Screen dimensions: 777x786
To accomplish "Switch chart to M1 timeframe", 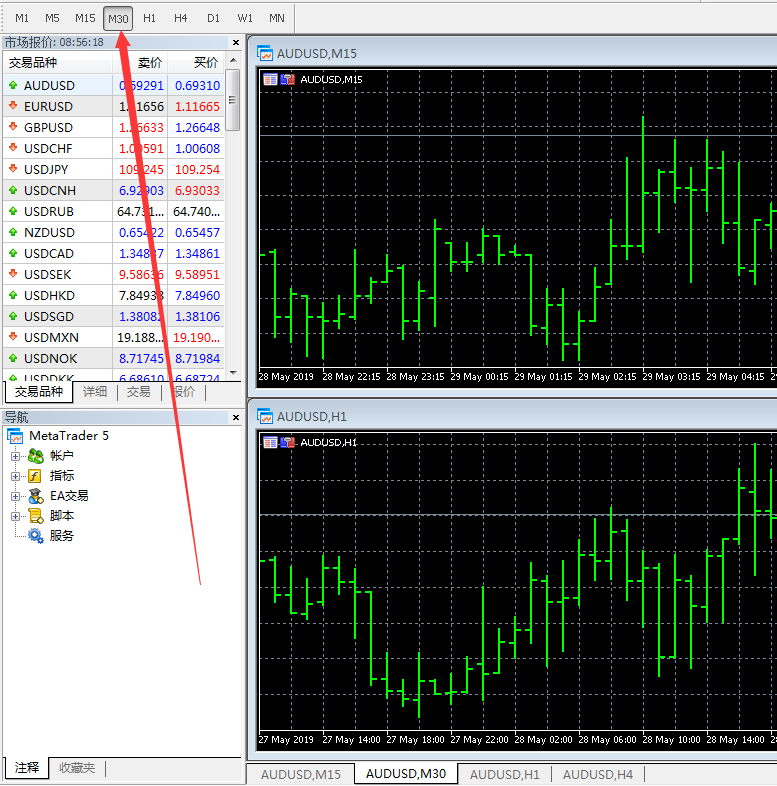I will (x=22, y=19).
